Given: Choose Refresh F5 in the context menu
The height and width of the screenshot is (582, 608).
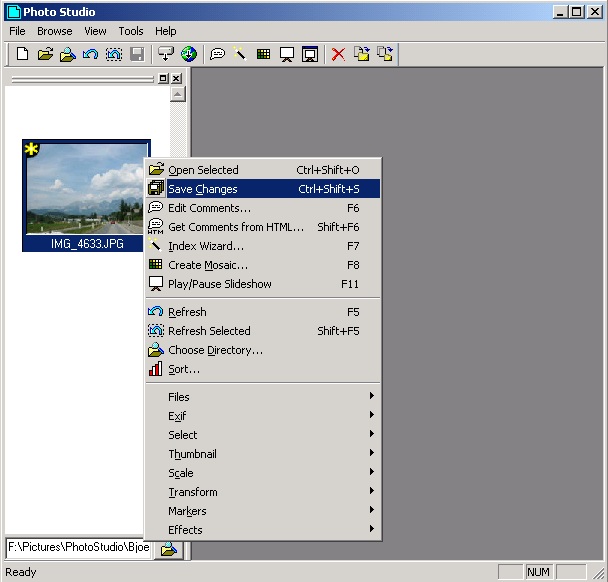Looking at the screenshot, I should click(263, 312).
